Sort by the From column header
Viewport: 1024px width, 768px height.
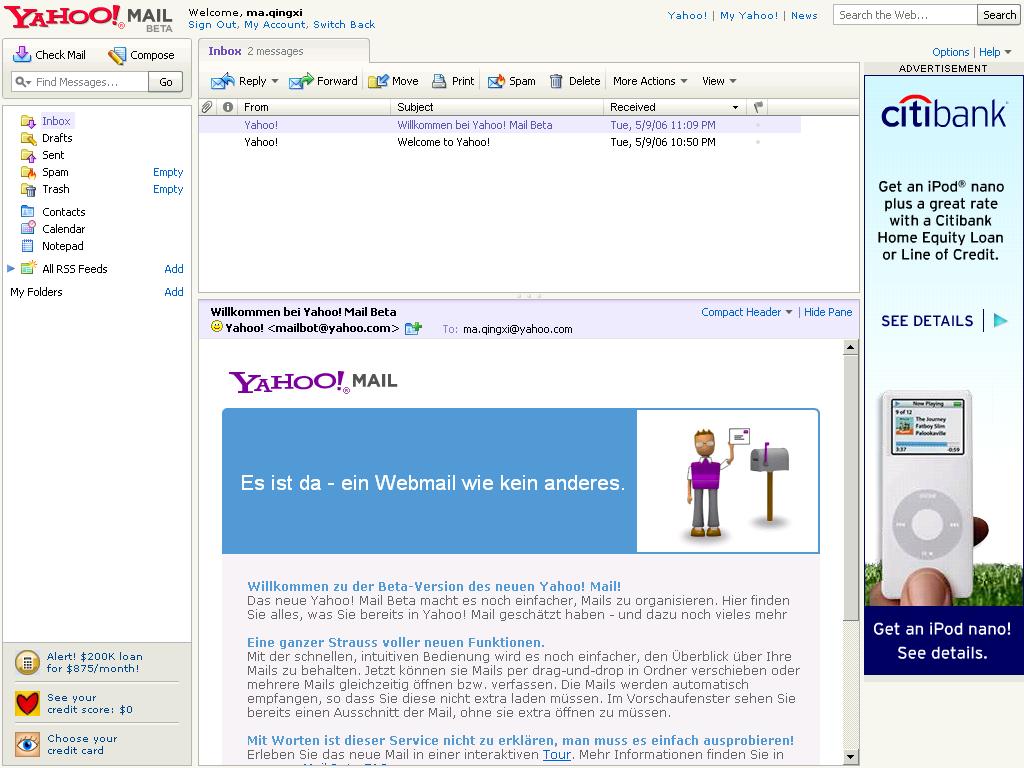[315, 106]
